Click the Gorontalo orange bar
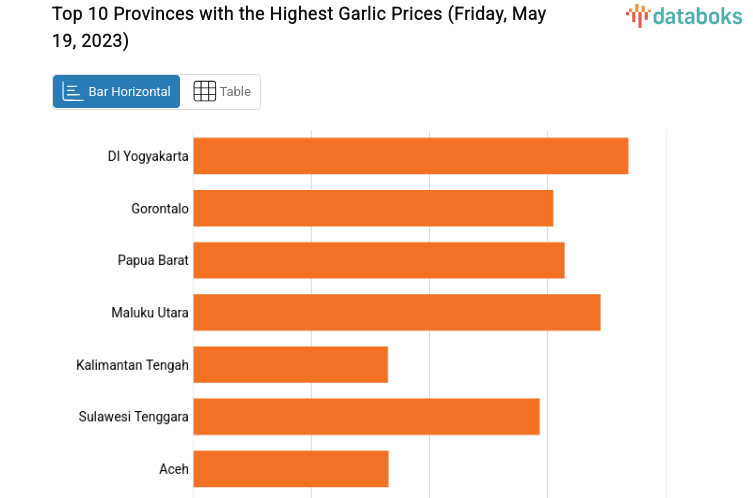This screenshot has width=753, height=498. coord(373,208)
